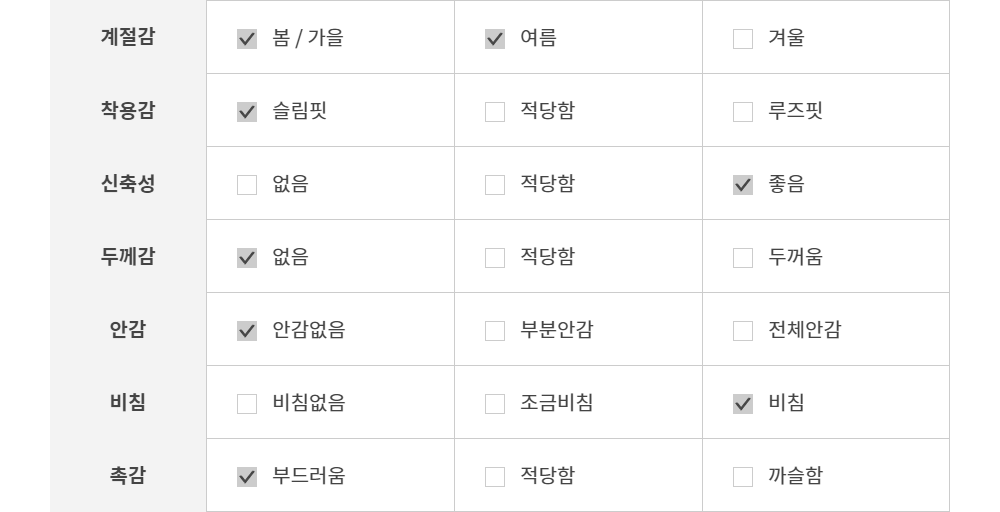
Task: Check the 부분안감 checkbox
Action: 495,332
